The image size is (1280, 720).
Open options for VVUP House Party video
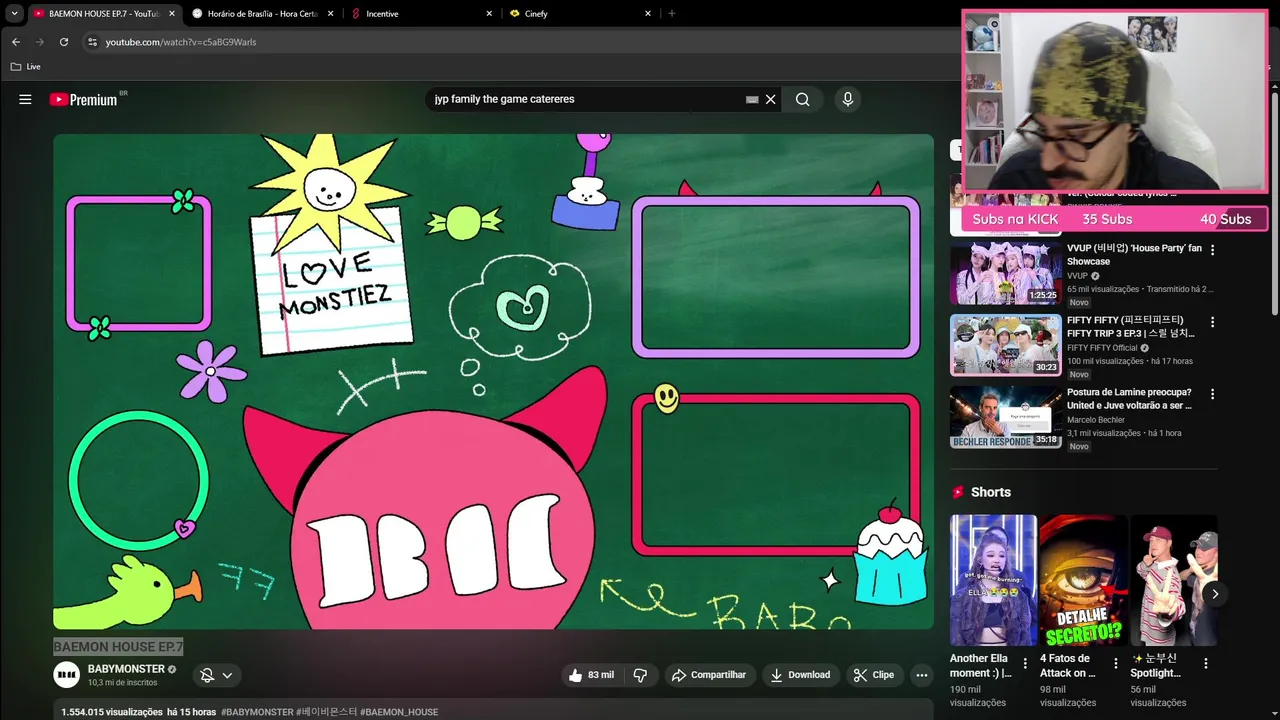coord(1213,250)
